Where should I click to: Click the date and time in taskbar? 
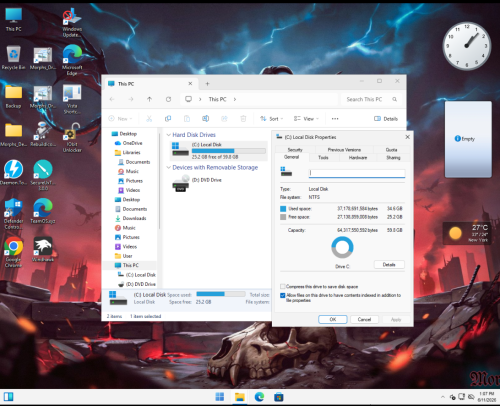point(487,397)
